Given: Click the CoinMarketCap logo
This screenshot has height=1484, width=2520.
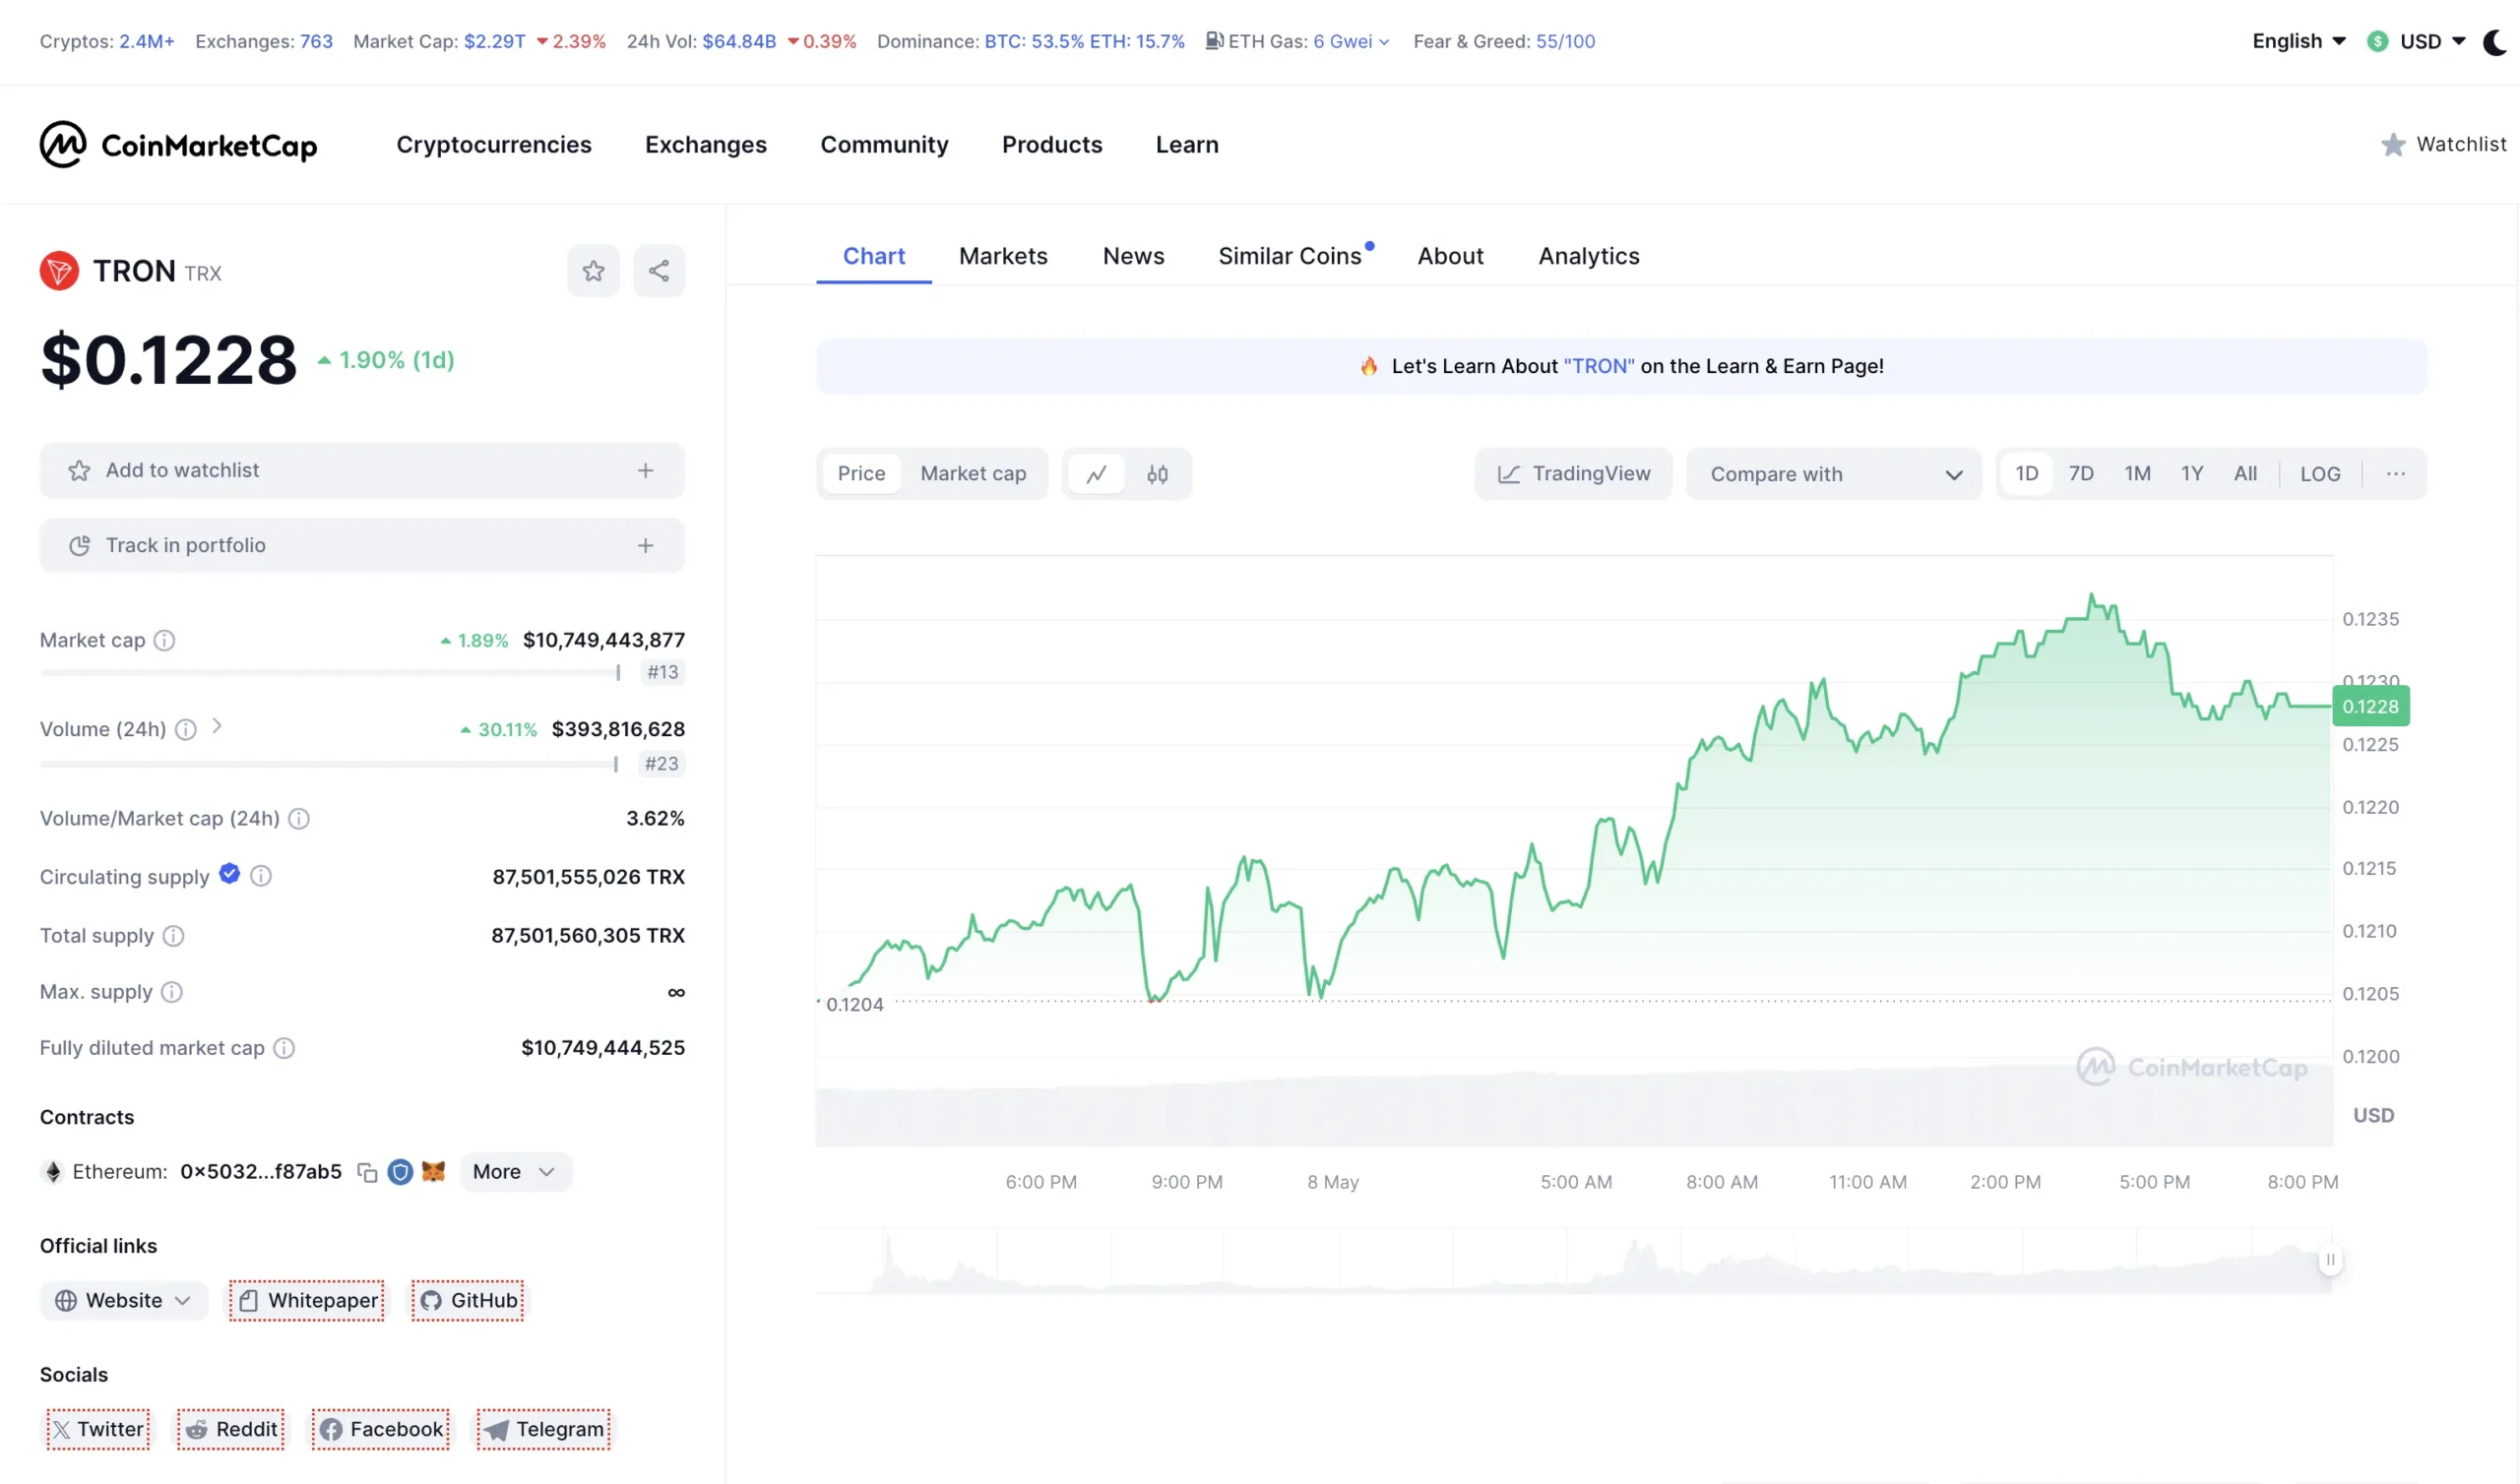Looking at the screenshot, I should pos(178,145).
